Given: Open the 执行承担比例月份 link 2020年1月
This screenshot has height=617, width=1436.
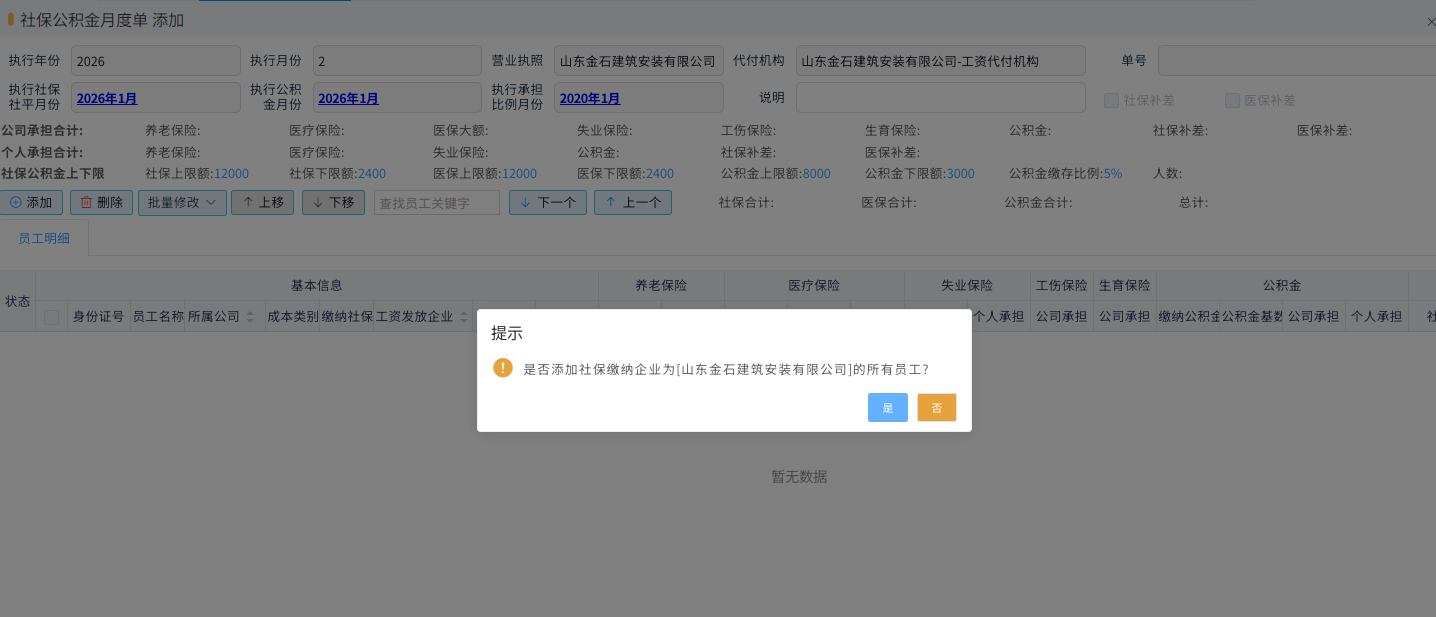Looking at the screenshot, I should coord(589,98).
